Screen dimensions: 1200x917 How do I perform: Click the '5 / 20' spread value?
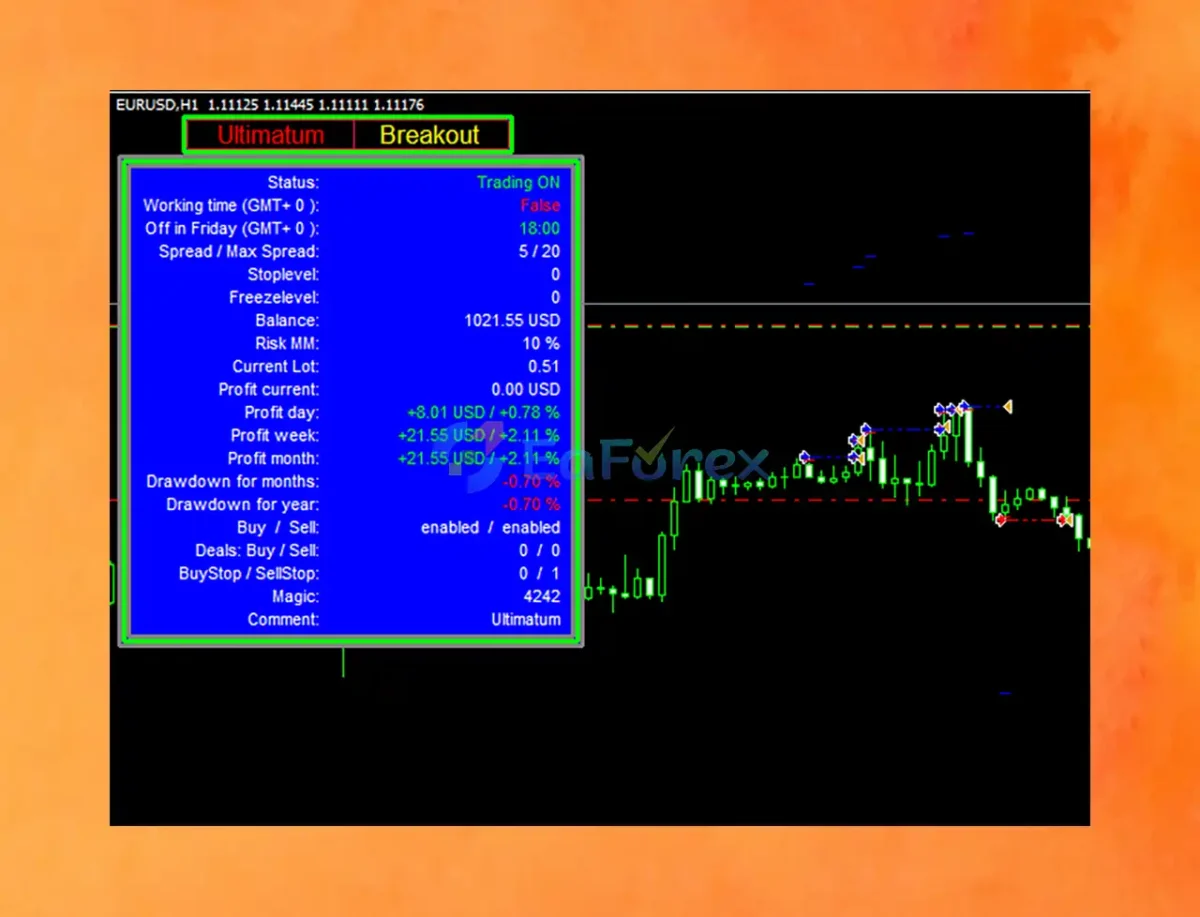point(539,251)
